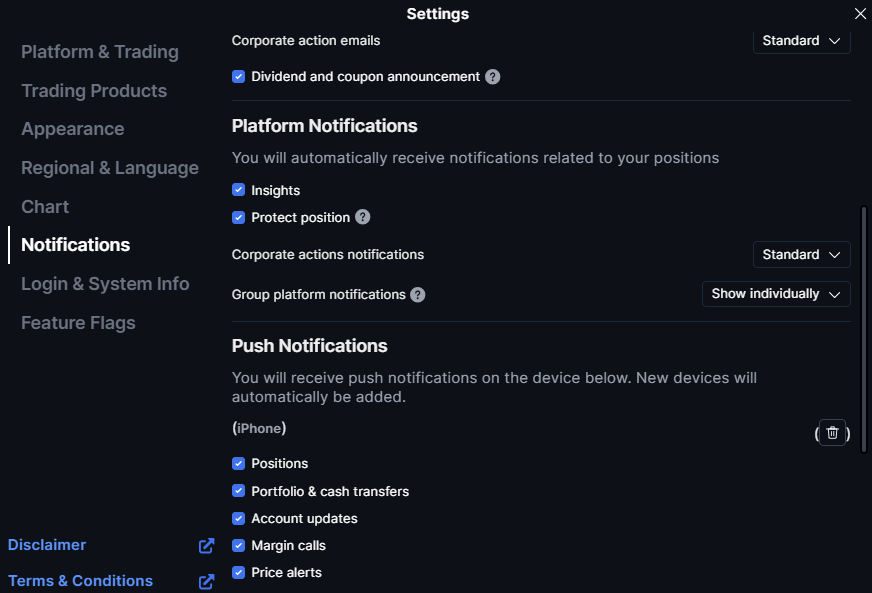This screenshot has width=872, height=593.
Task: Click help icon next to Protect position
Action: (363, 217)
